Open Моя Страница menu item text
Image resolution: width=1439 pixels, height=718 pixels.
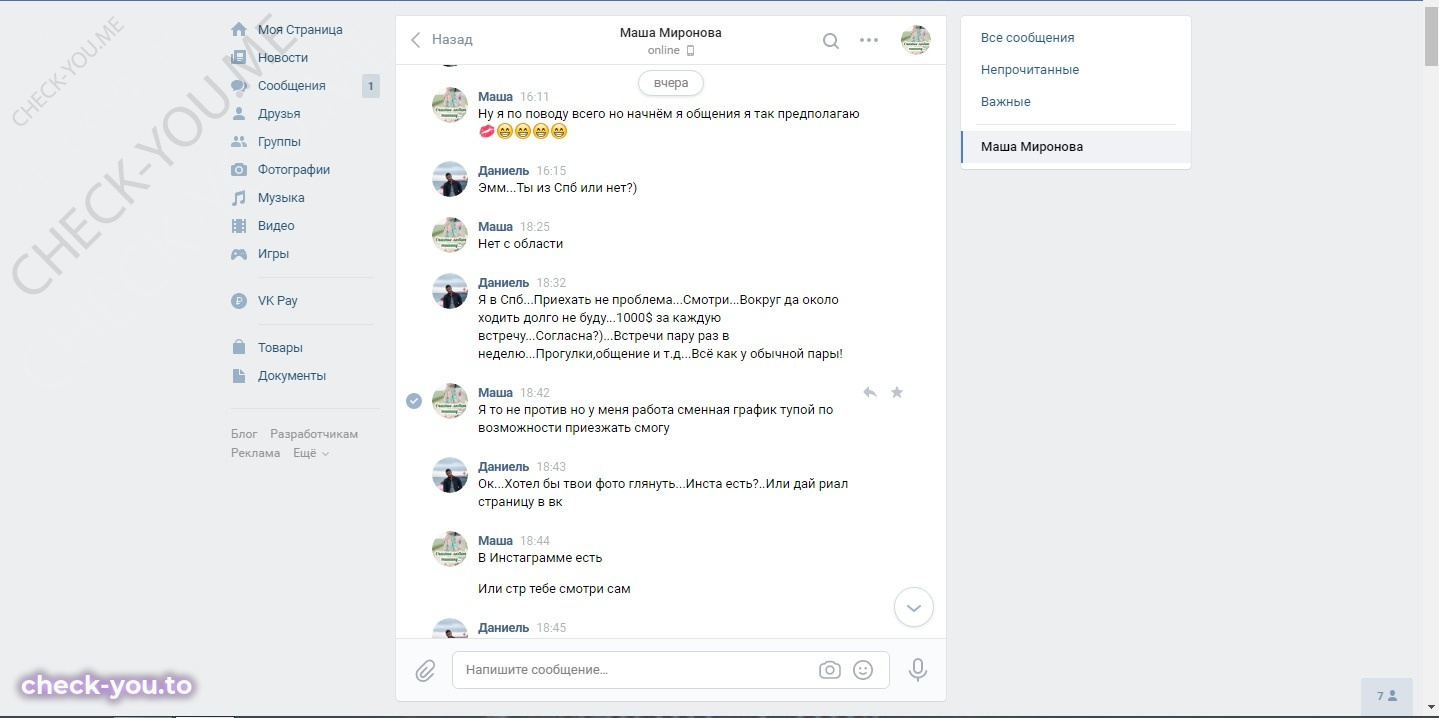click(x=300, y=30)
